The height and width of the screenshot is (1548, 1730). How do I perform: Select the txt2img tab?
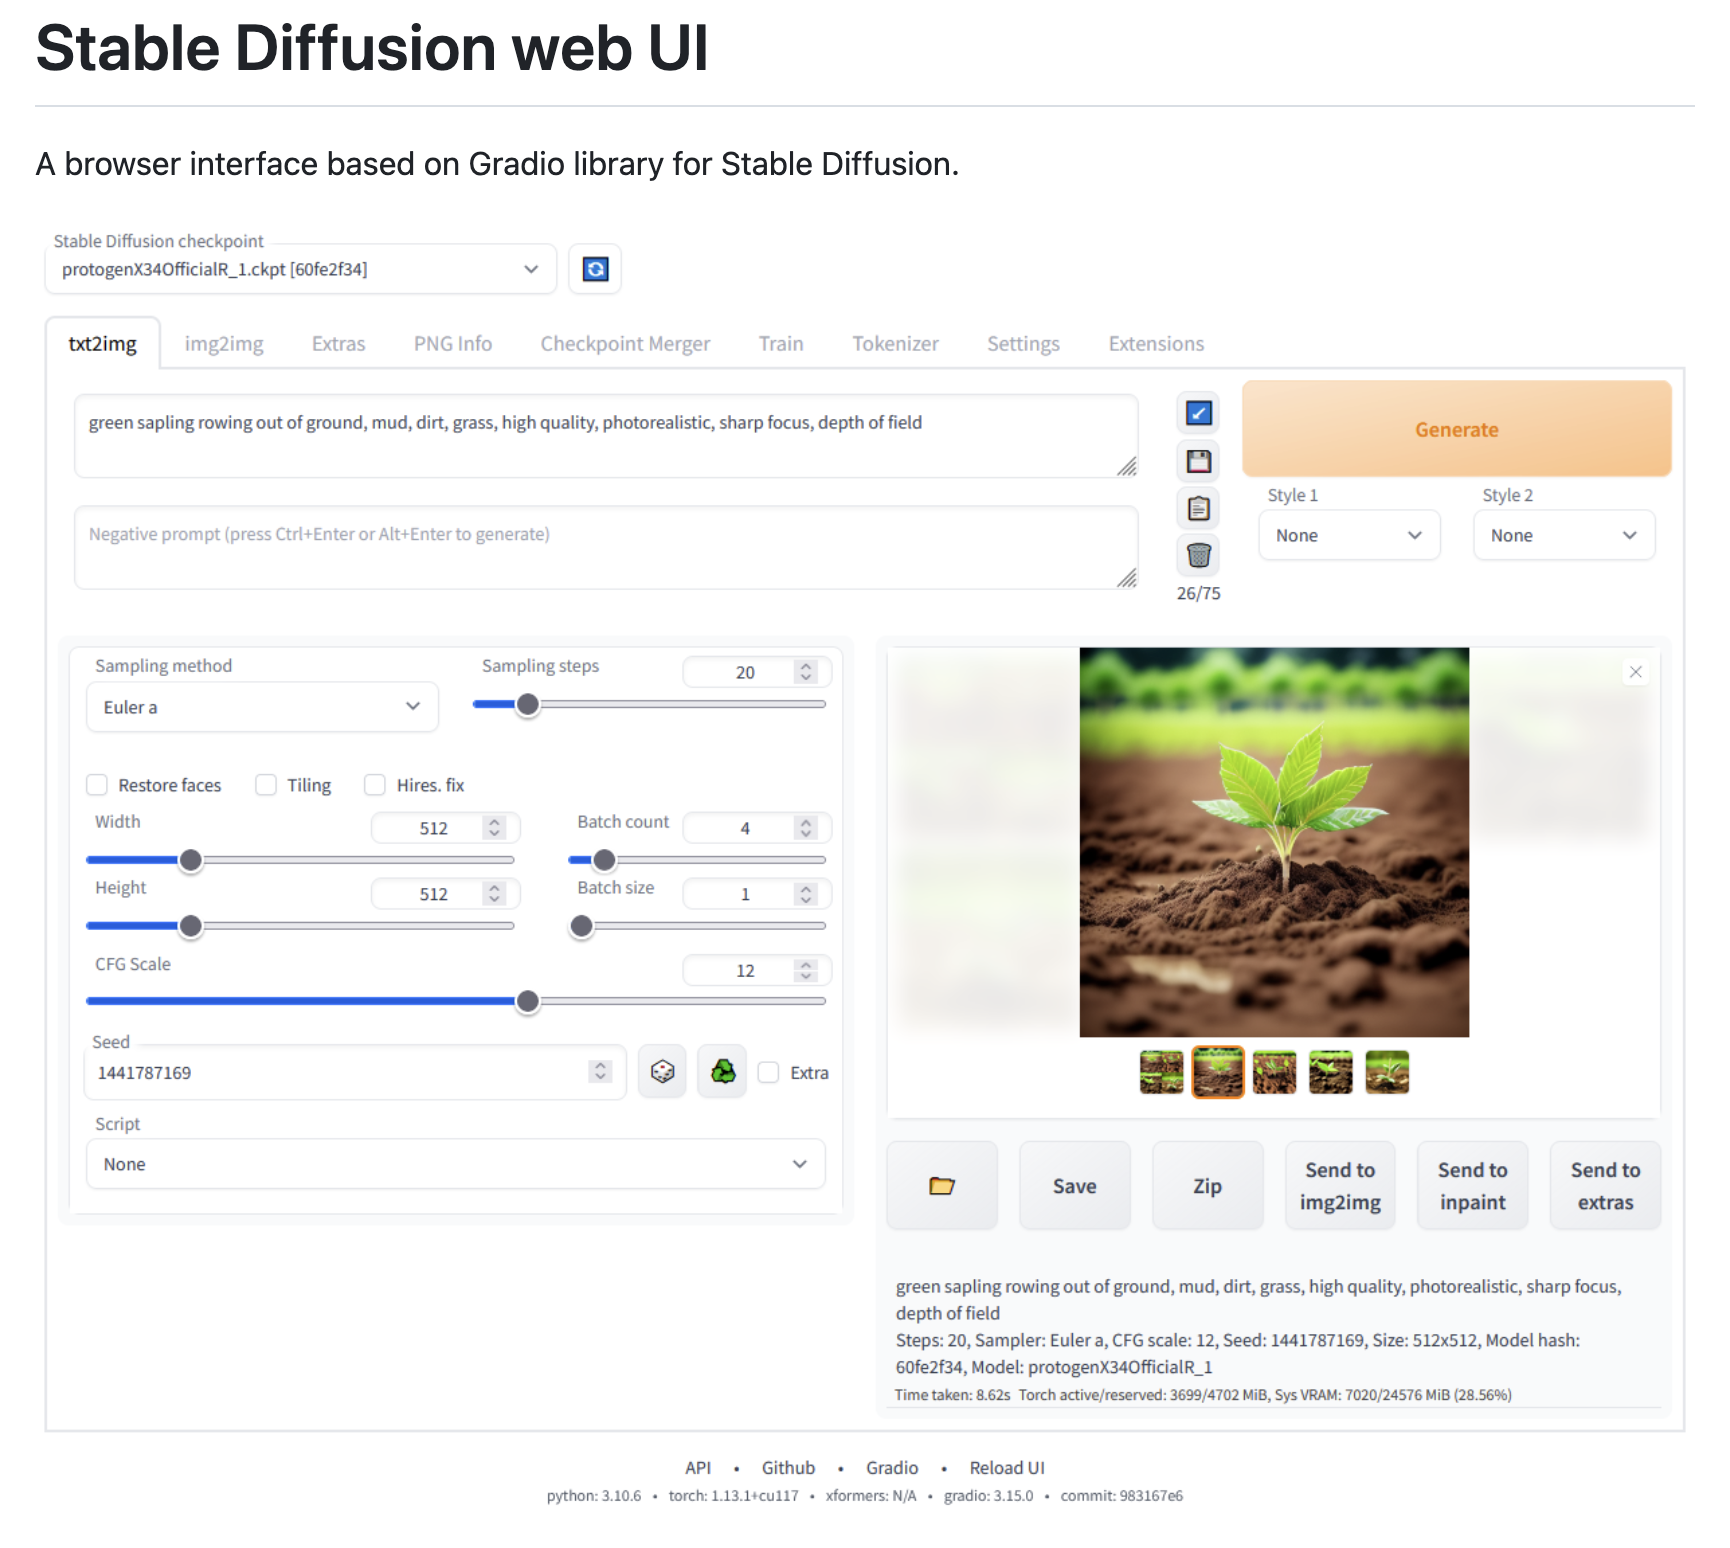click(103, 343)
